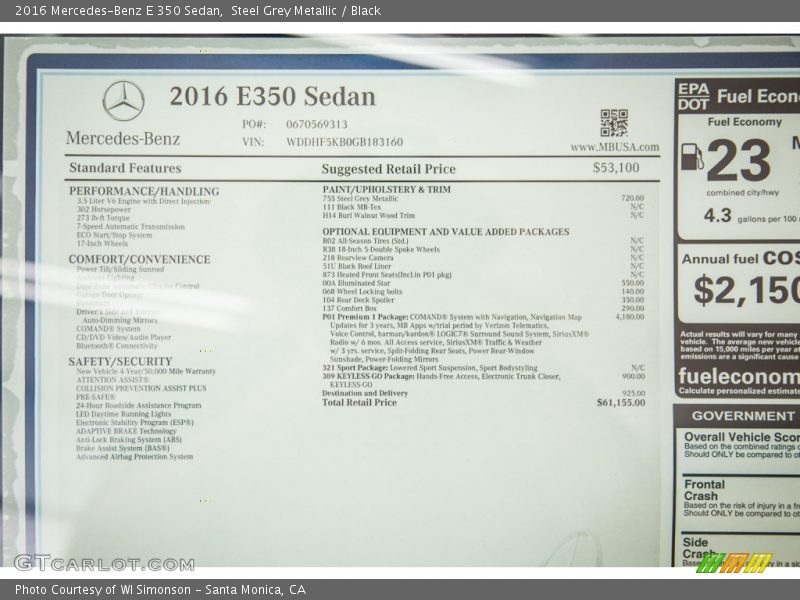Click the 'GOVERNMENT' ratings header
The height and width of the screenshot is (600, 800).
coord(743,416)
